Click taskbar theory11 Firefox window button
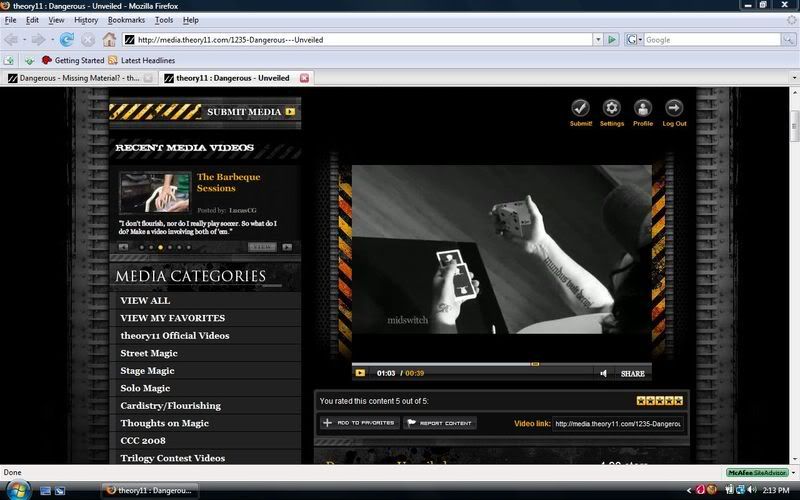The image size is (800, 500). point(150,490)
